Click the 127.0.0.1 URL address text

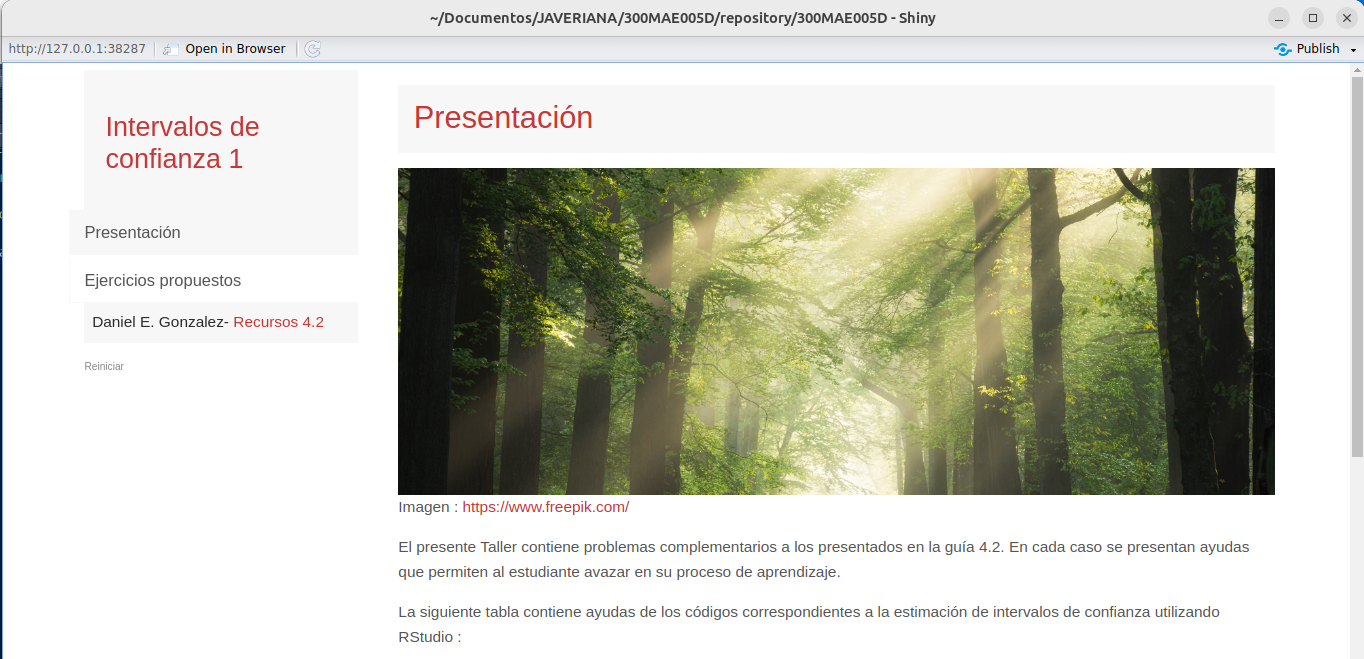77,49
